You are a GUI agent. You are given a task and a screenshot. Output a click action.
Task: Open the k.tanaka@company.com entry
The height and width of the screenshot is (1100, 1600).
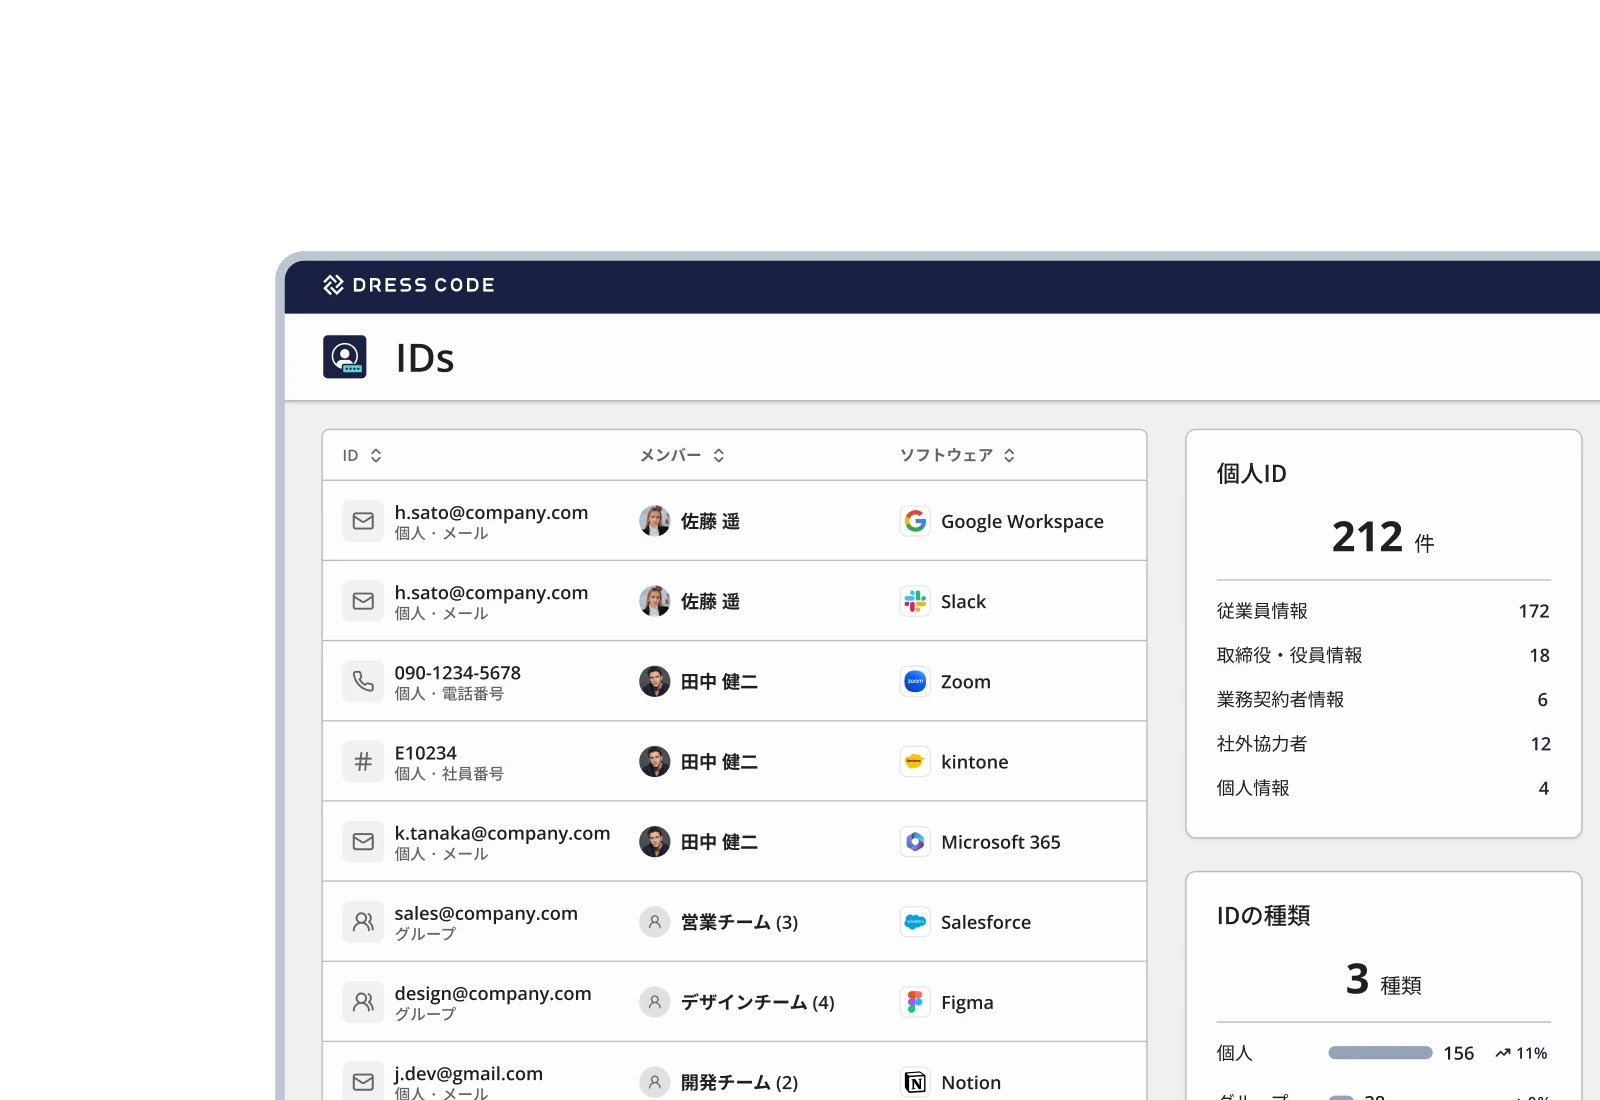tap(502, 833)
